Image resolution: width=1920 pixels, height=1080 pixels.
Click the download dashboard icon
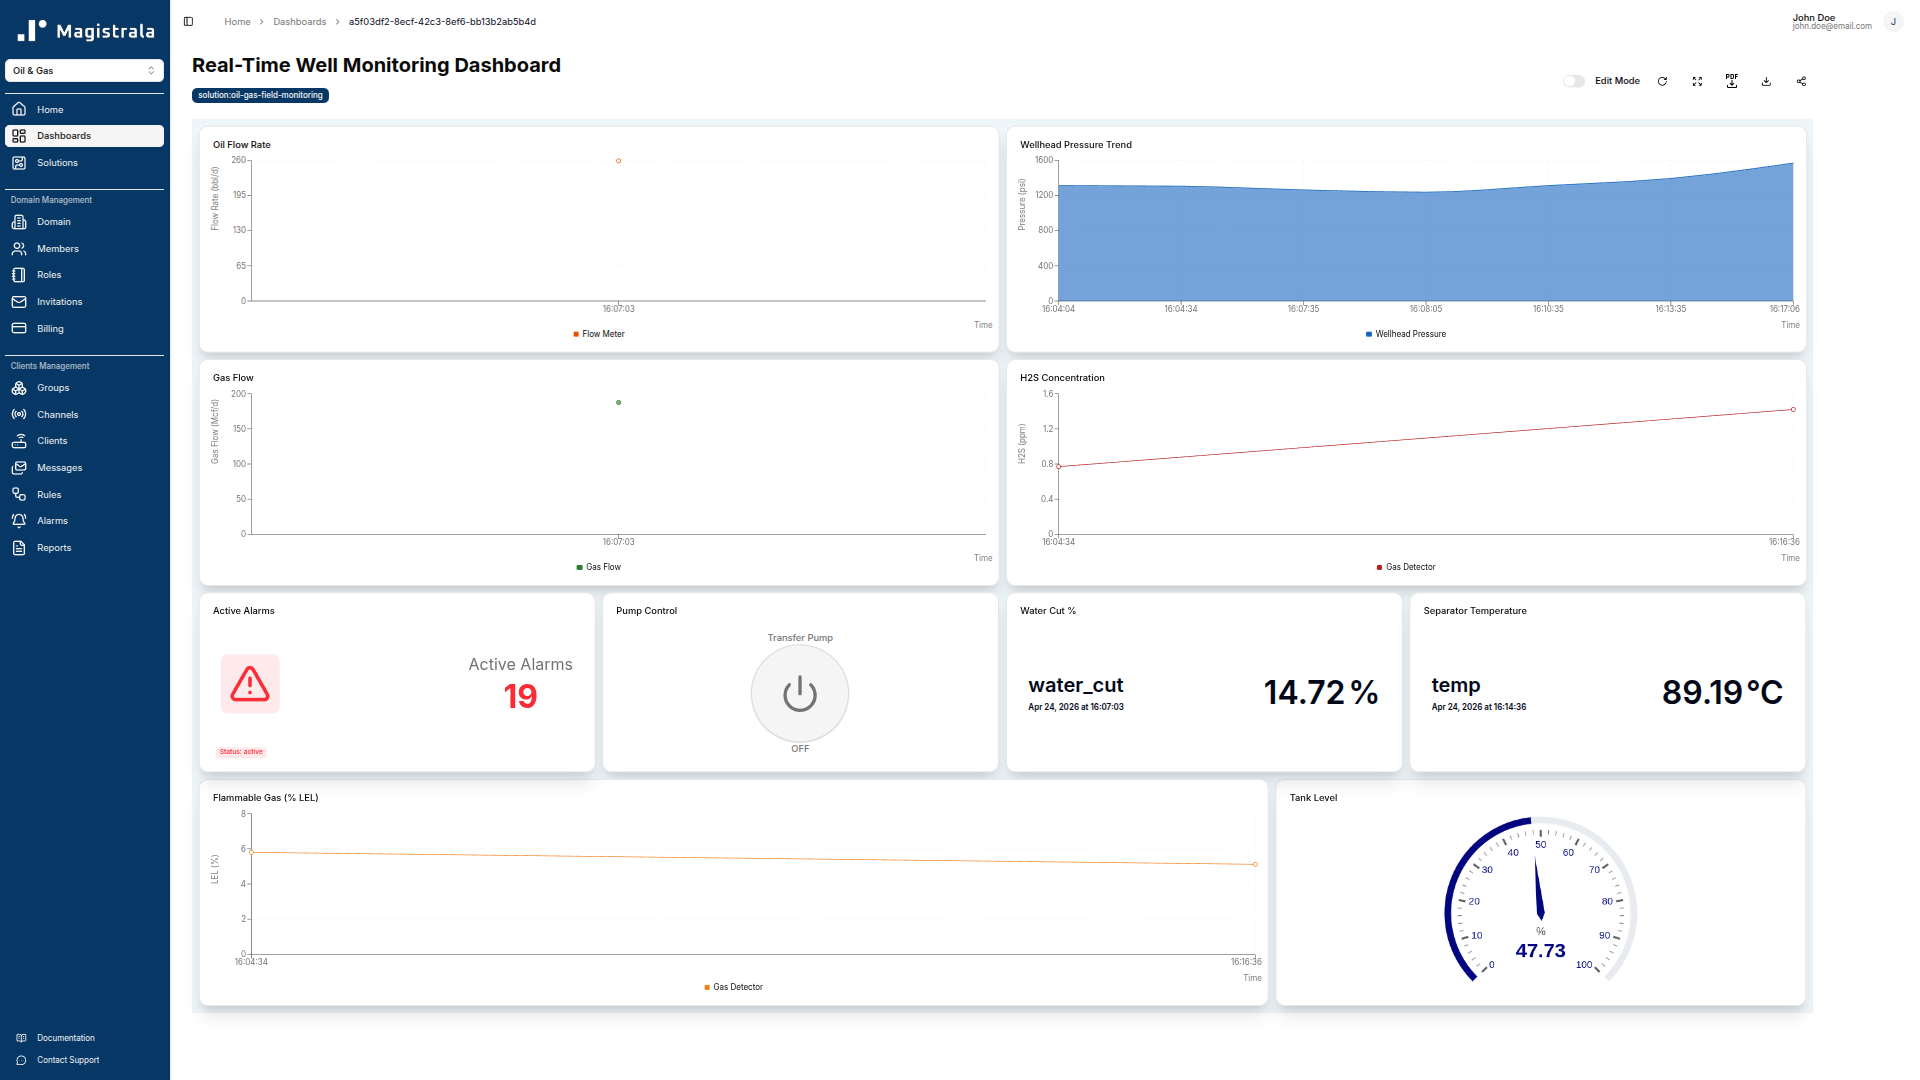click(1766, 81)
